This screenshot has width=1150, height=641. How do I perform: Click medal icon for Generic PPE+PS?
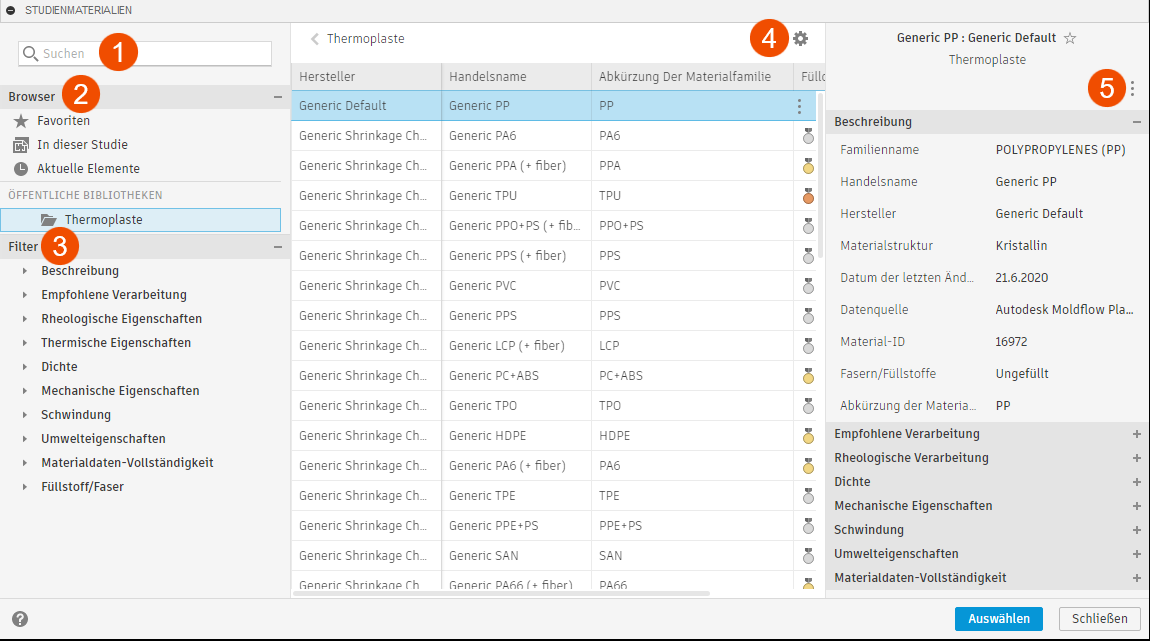coord(808,526)
